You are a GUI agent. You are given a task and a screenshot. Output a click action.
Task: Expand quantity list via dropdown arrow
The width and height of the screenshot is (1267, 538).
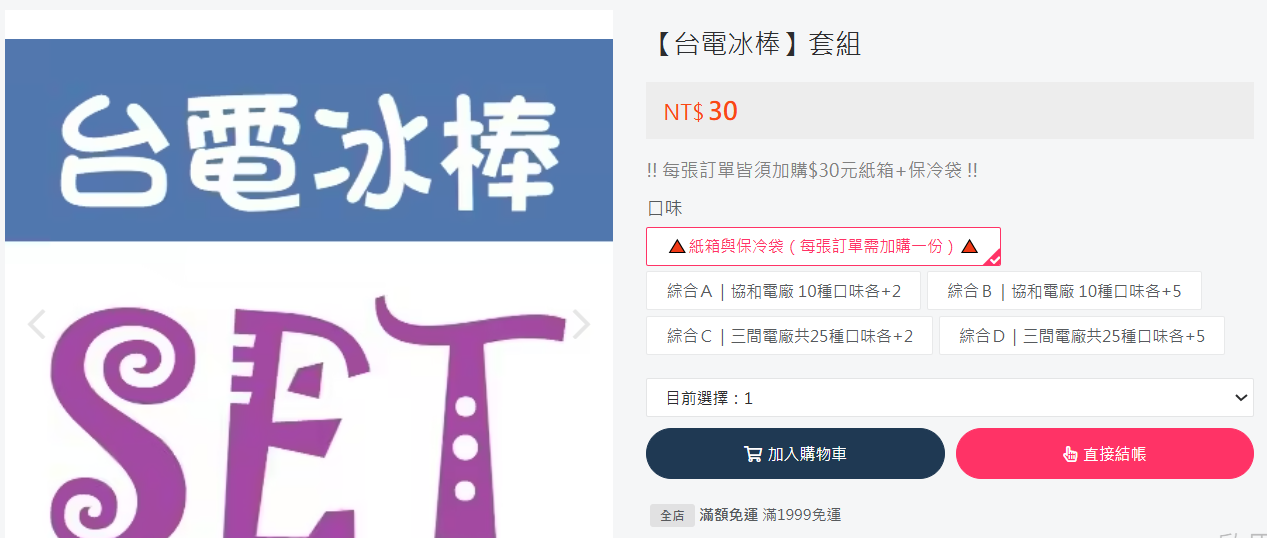(1241, 398)
